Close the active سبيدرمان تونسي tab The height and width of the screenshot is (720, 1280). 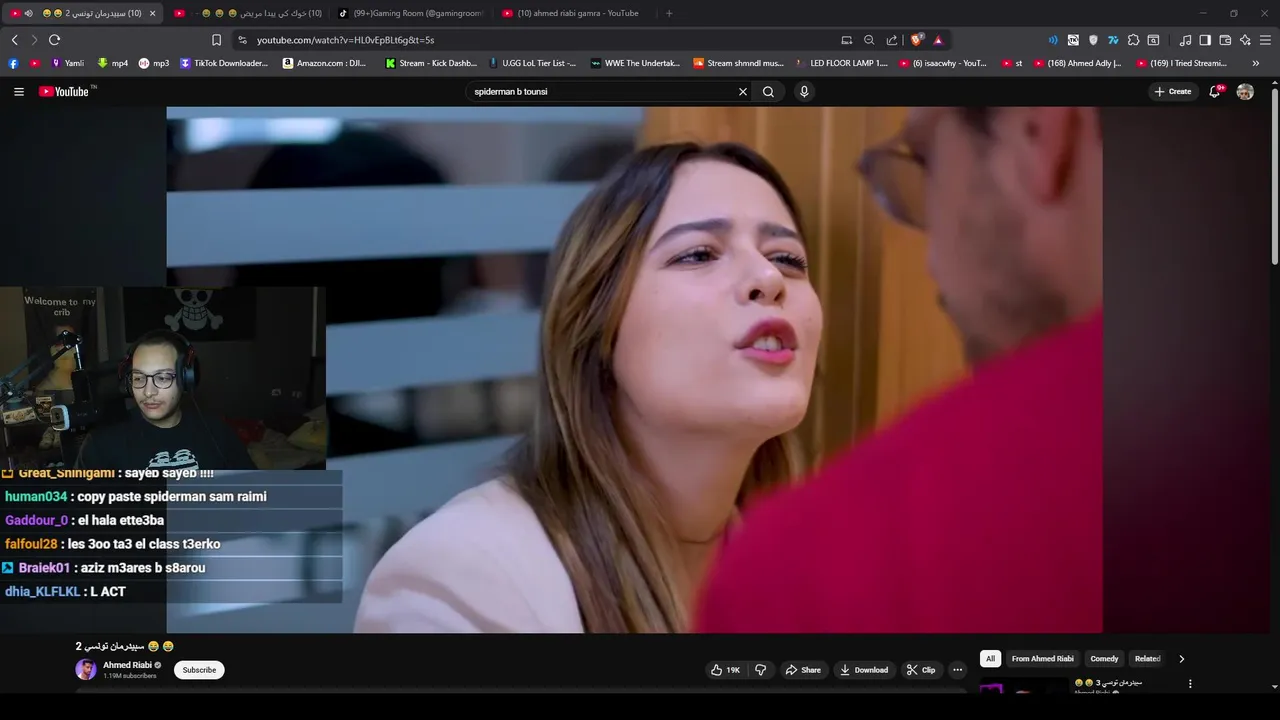point(152,13)
